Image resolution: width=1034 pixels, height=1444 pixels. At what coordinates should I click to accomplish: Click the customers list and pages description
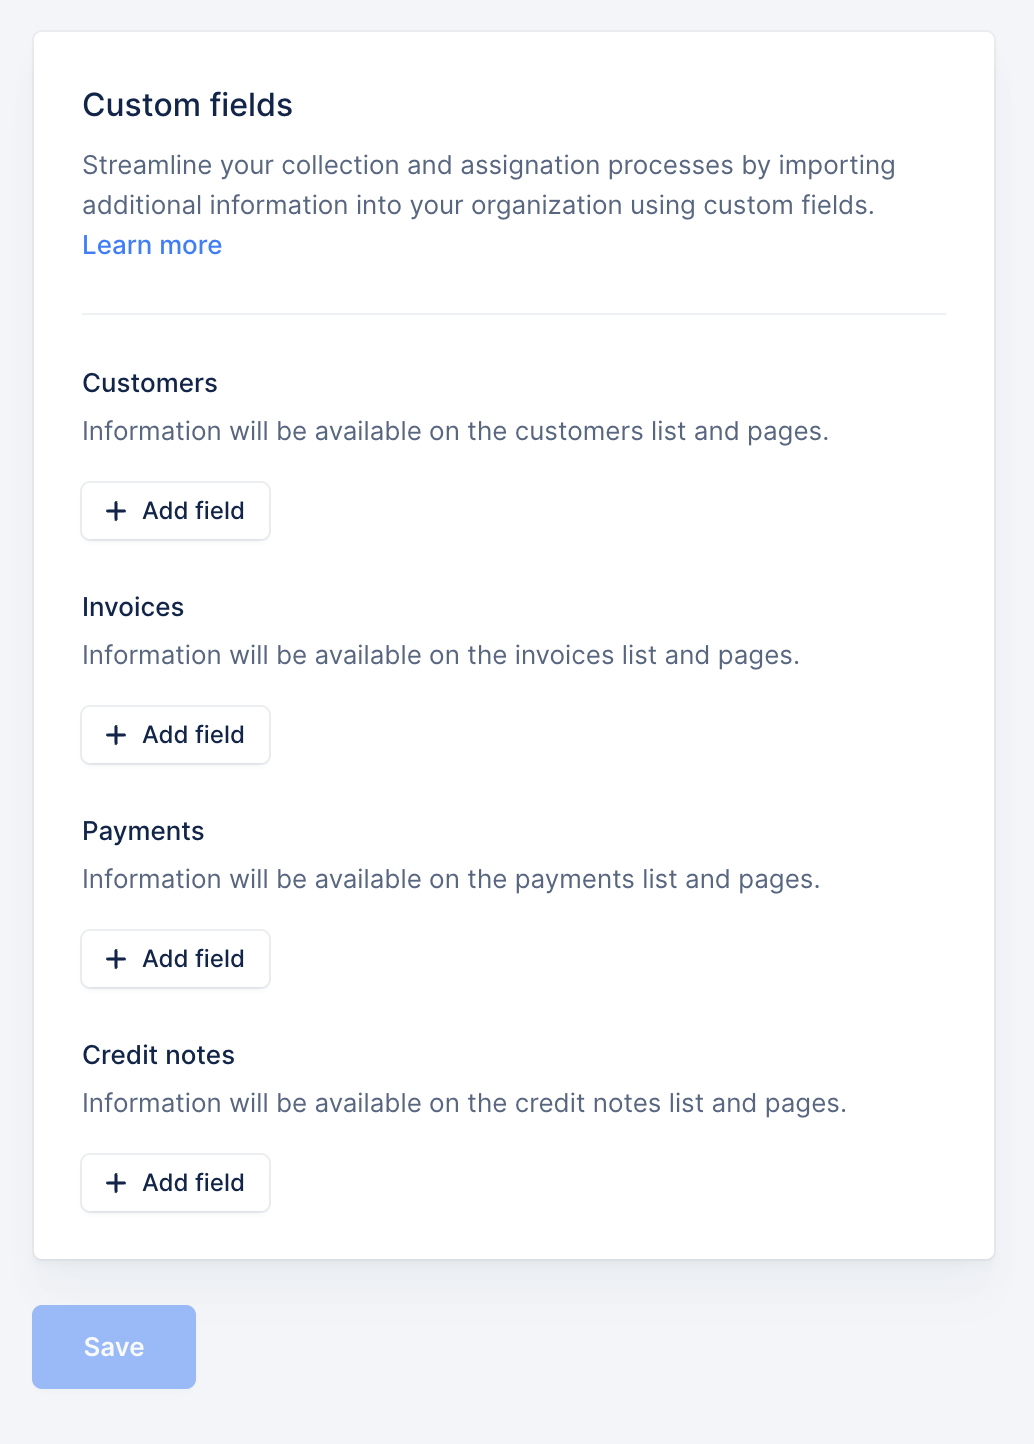pos(456,431)
